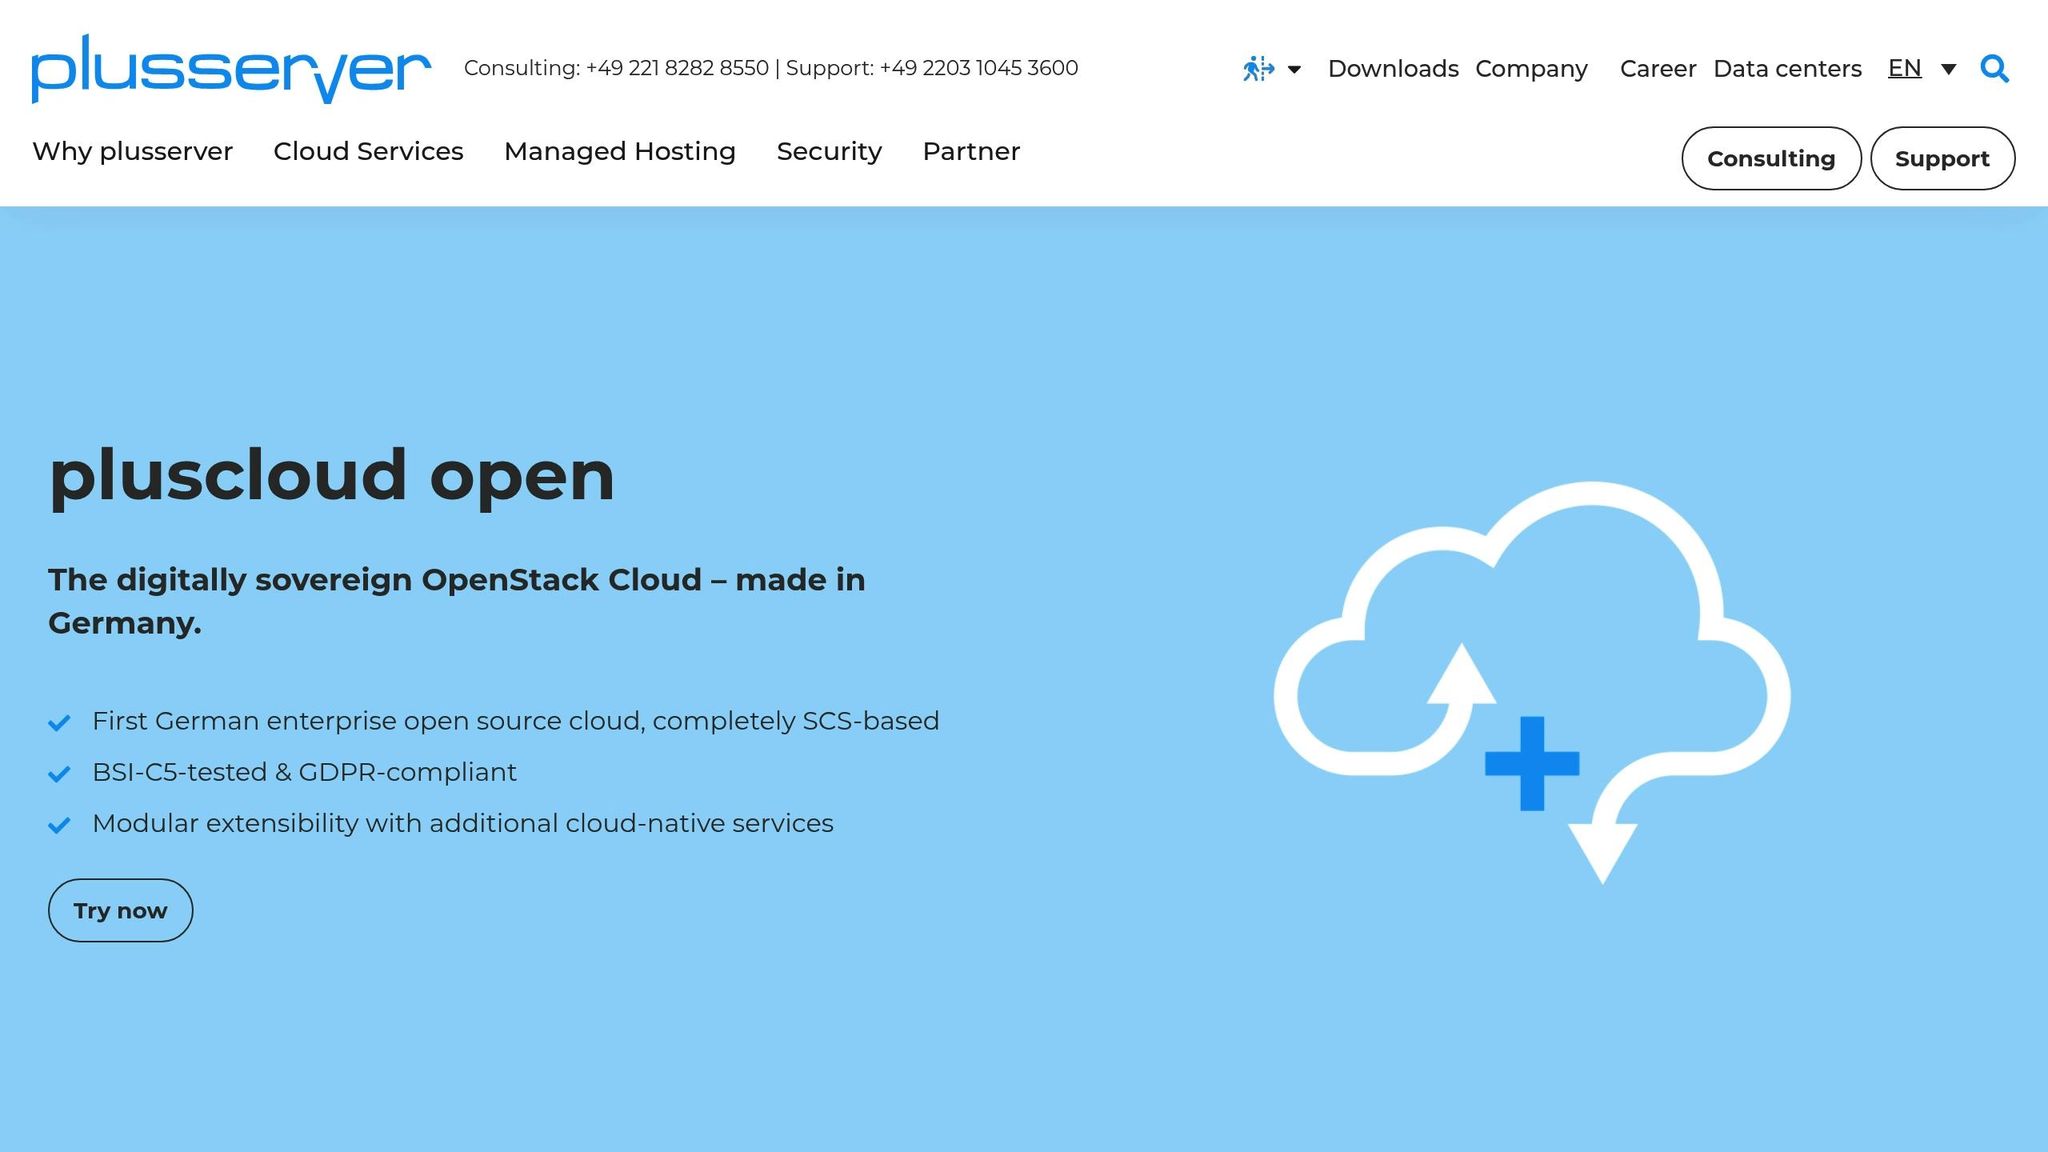Open the Downloads link
This screenshot has height=1152, width=2048.
coord(1392,68)
